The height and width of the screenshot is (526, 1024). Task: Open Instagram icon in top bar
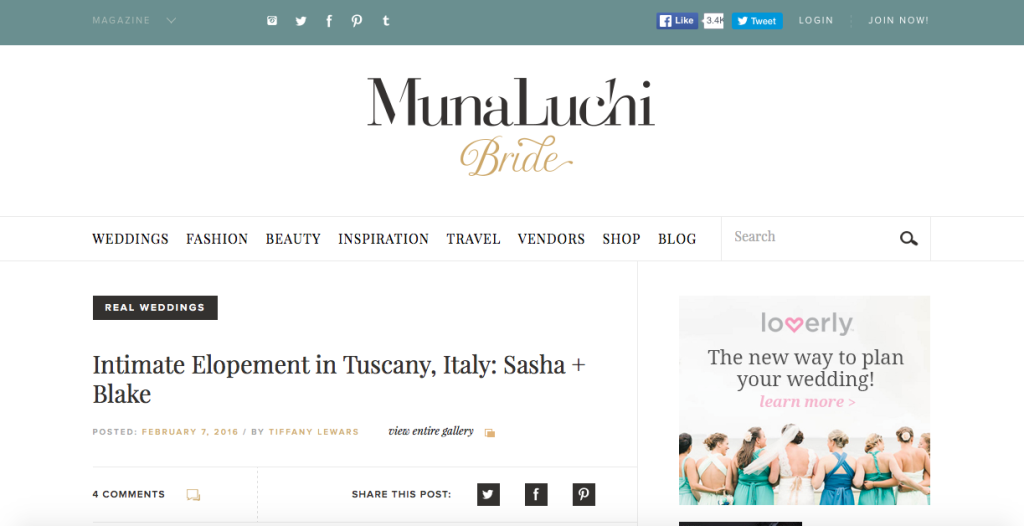[x=272, y=20]
